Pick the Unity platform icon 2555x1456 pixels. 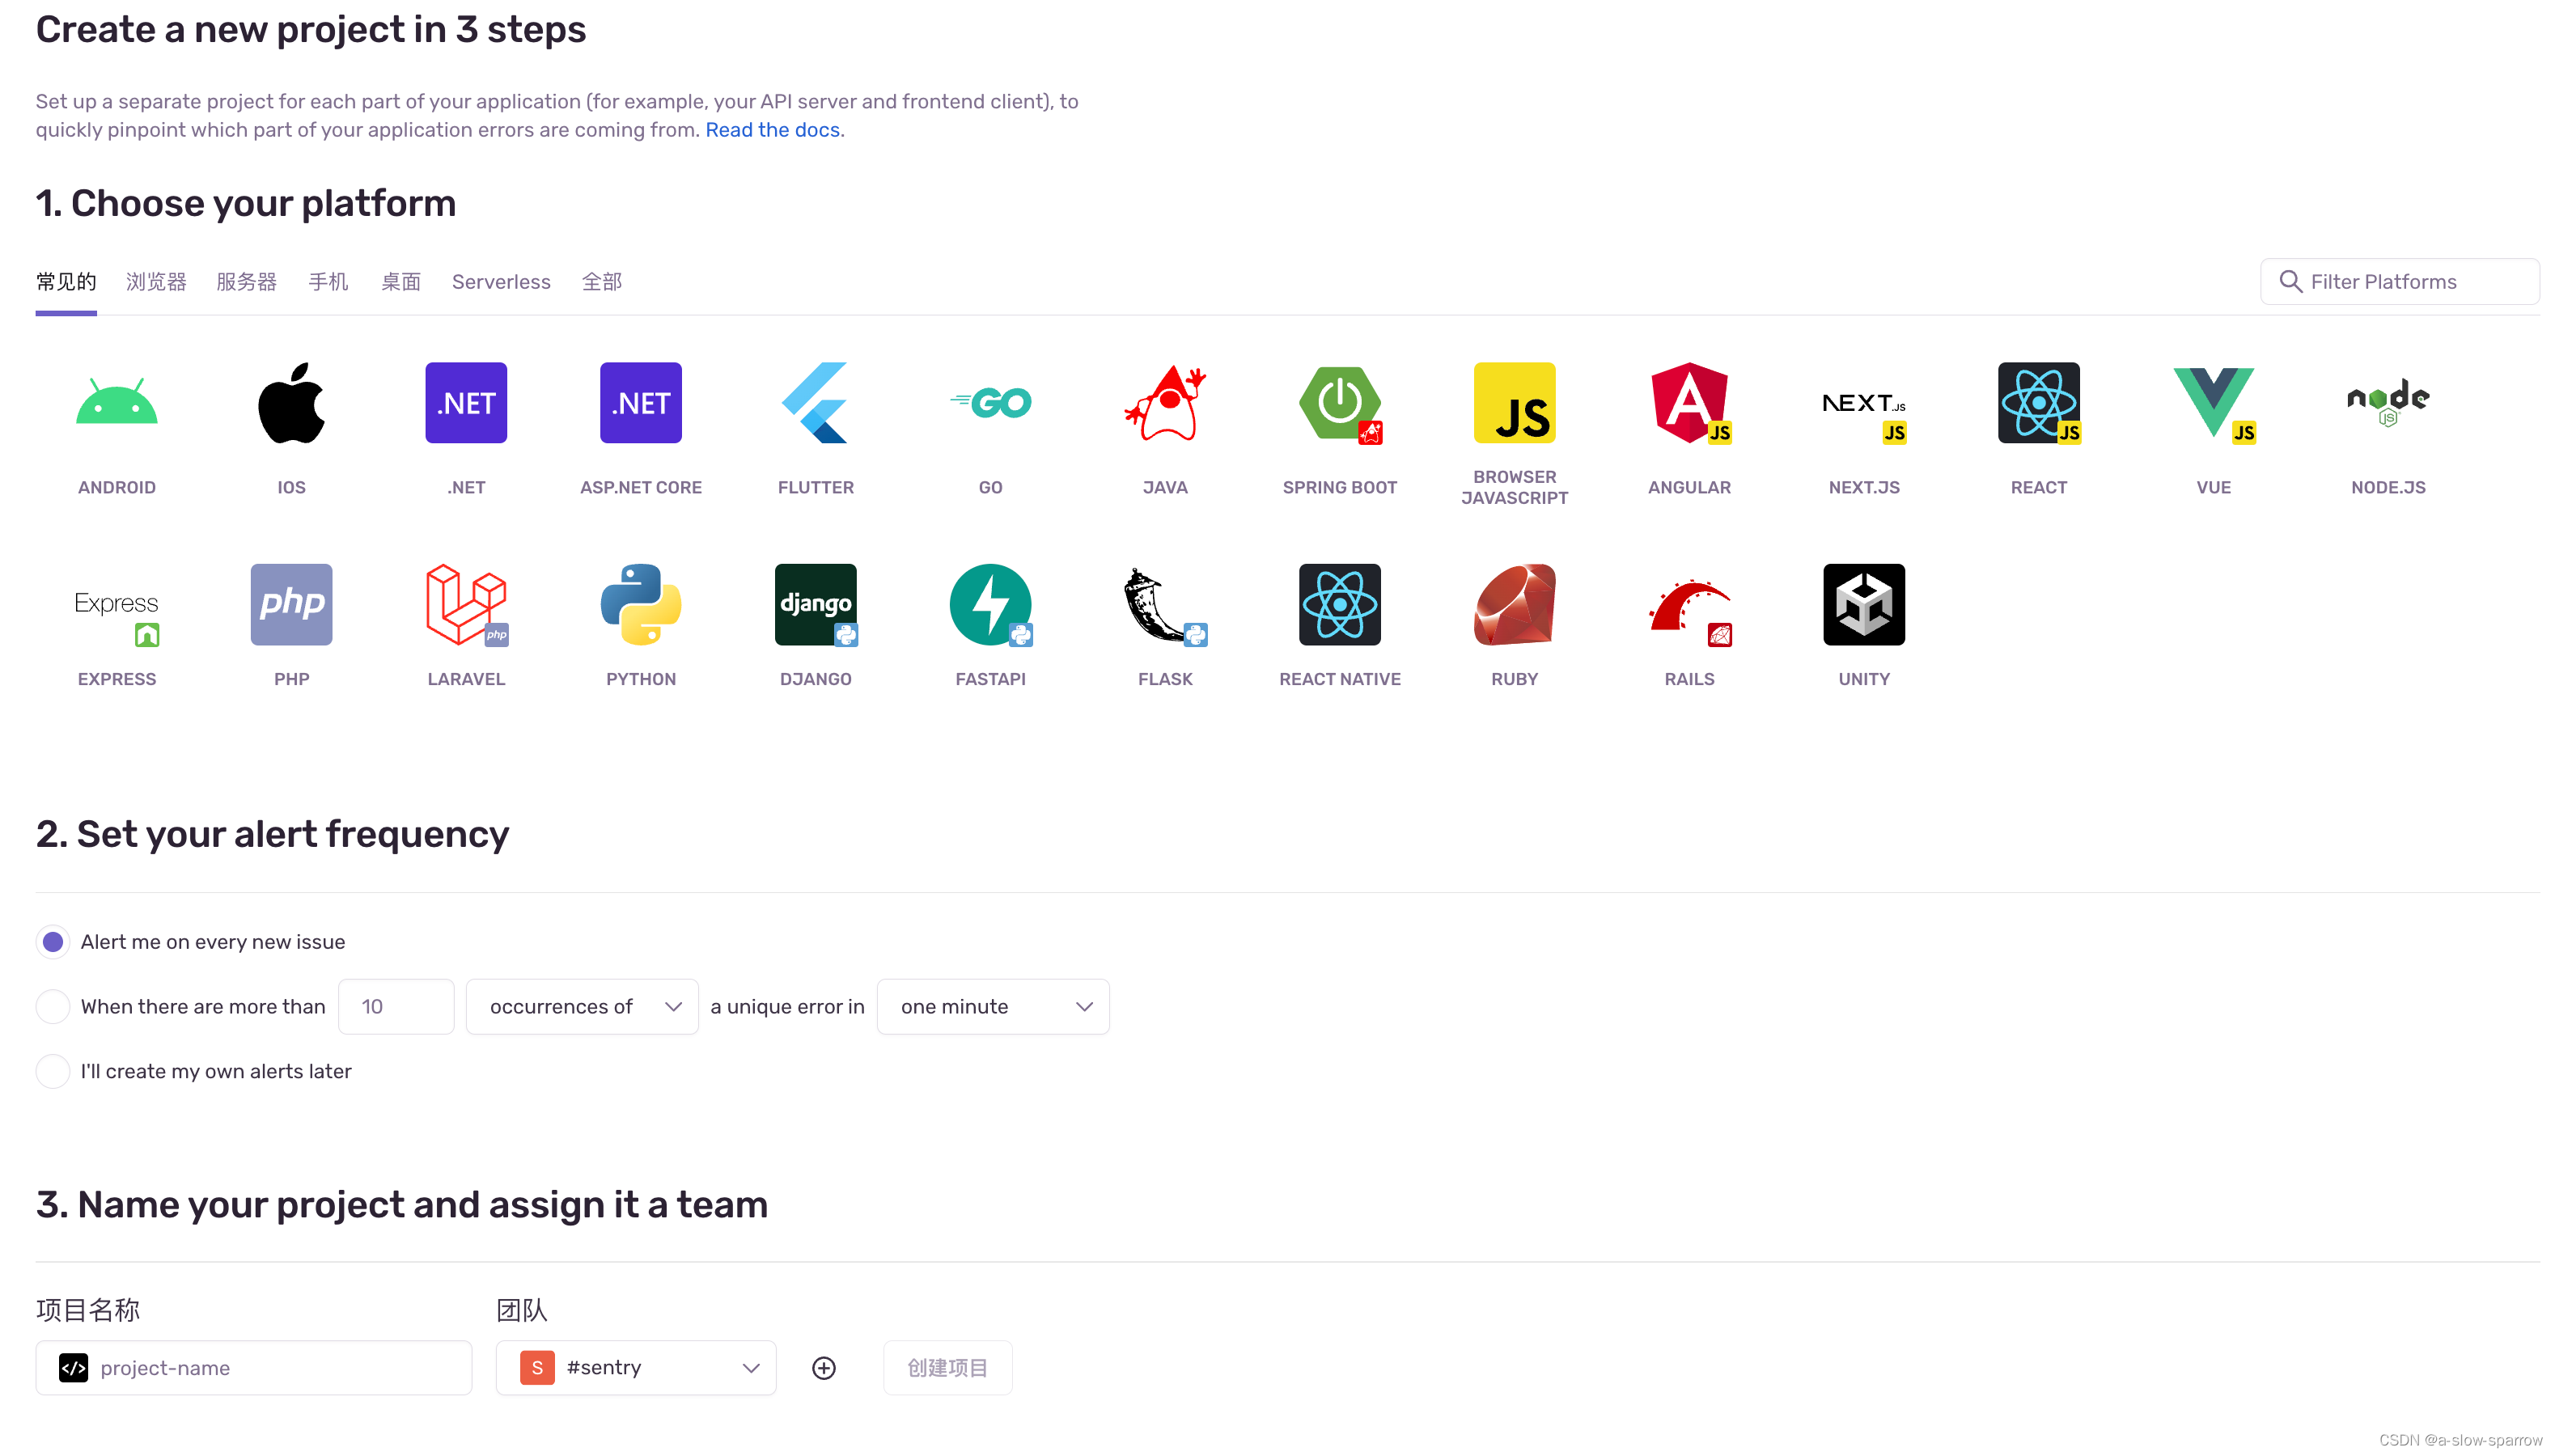[x=1863, y=605]
